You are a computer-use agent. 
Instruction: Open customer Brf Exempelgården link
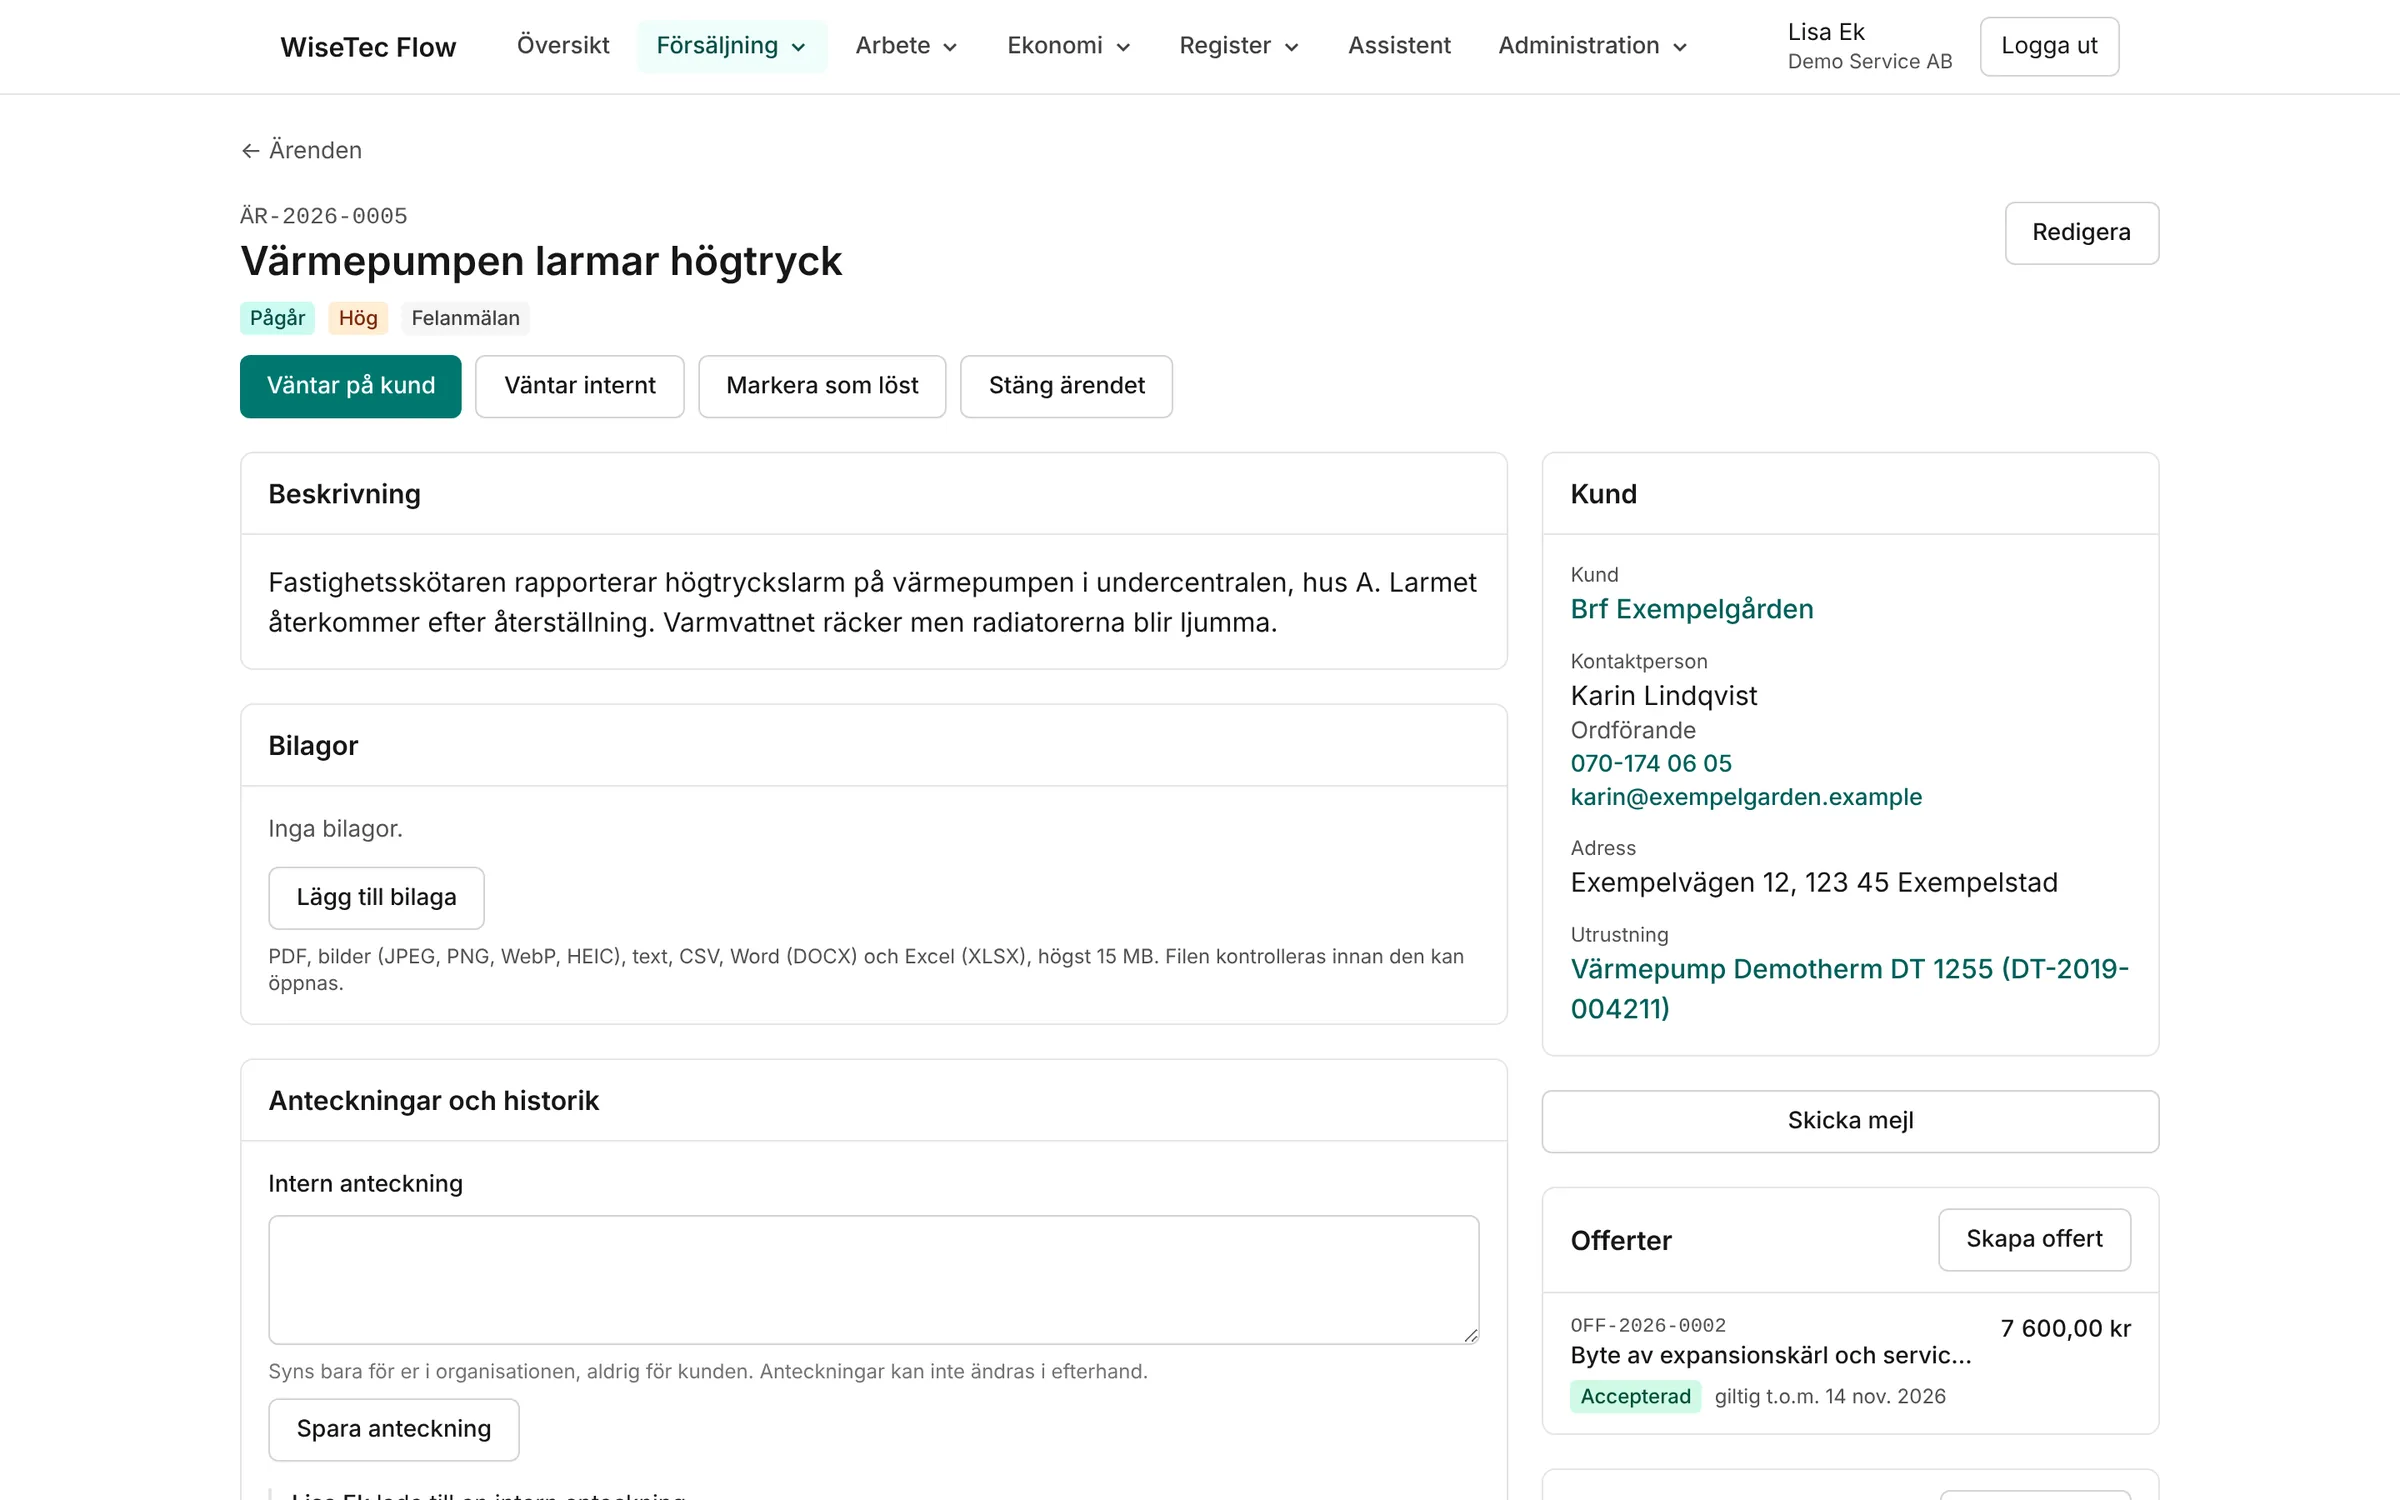(x=1692, y=609)
